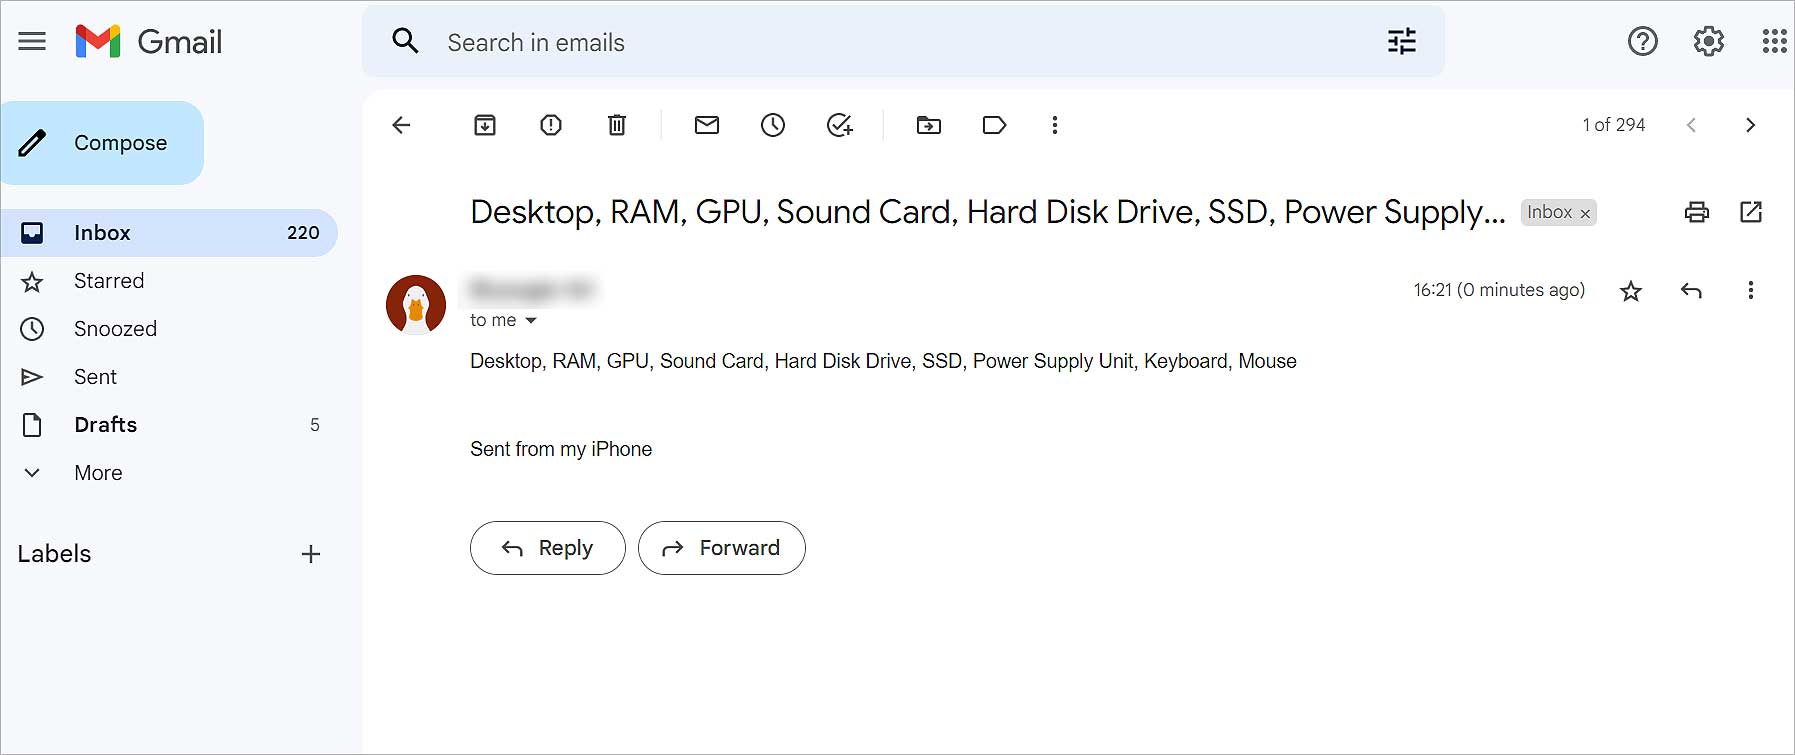Expand the 'to me' recipient details
Image resolution: width=1795 pixels, height=755 pixels.
coord(531,321)
